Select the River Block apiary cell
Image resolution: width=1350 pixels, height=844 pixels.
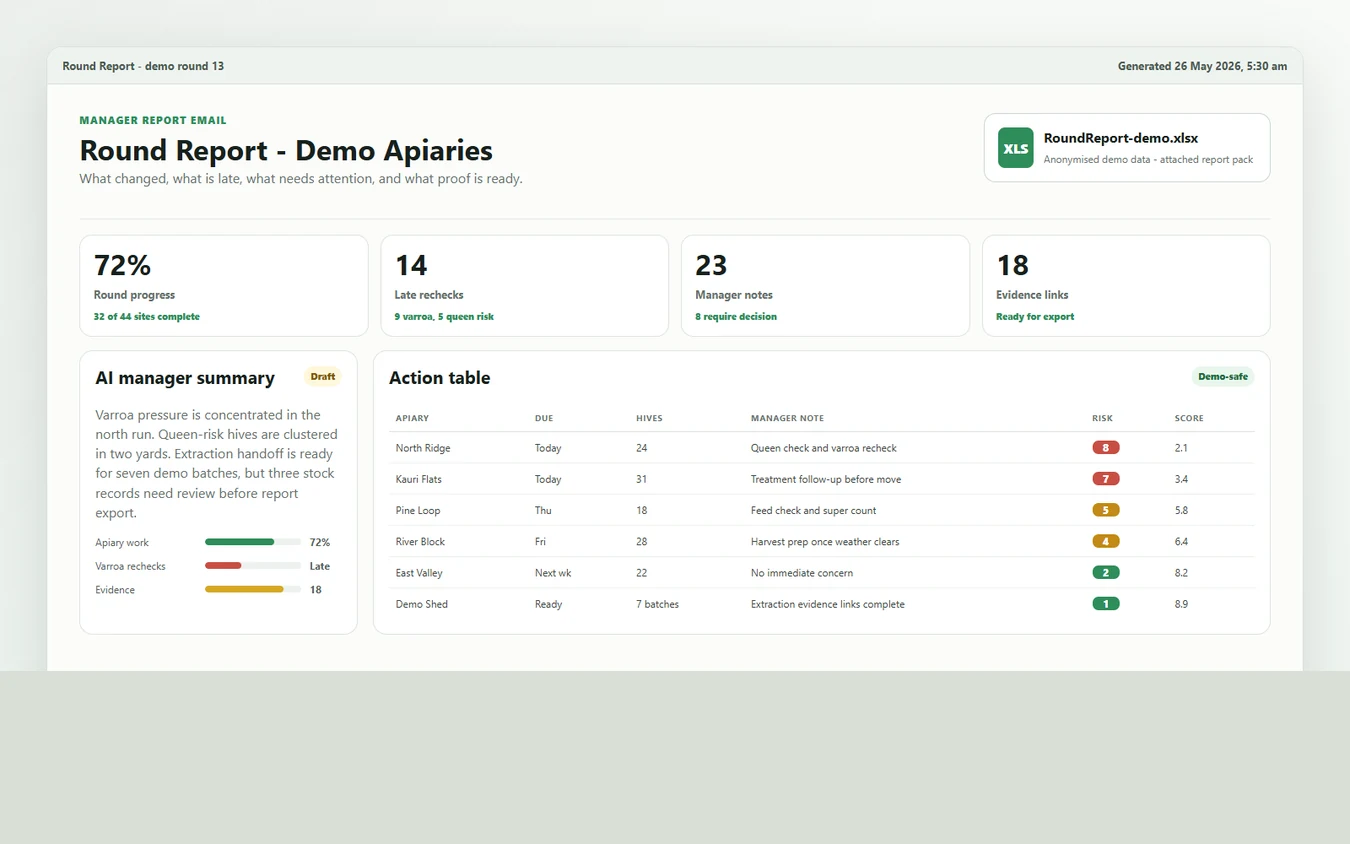pyautogui.click(x=420, y=541)
